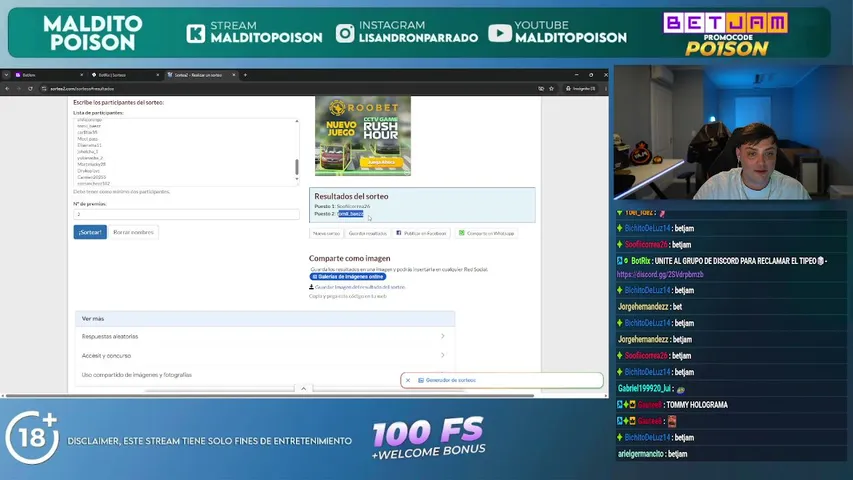The image size is (853, 480).
Task: Click the WhatsApp icon on the share button
Action: (x=461, y=233)
